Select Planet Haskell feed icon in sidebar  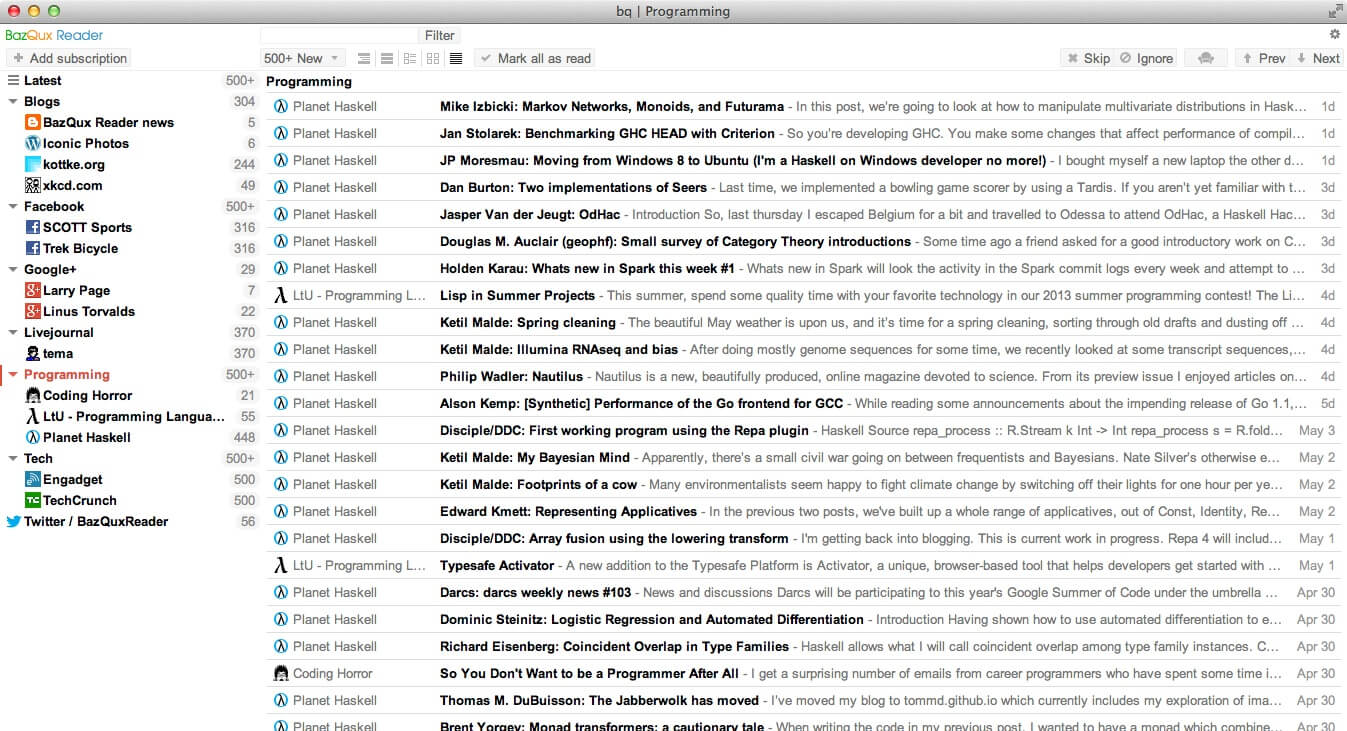click(33, 438)
